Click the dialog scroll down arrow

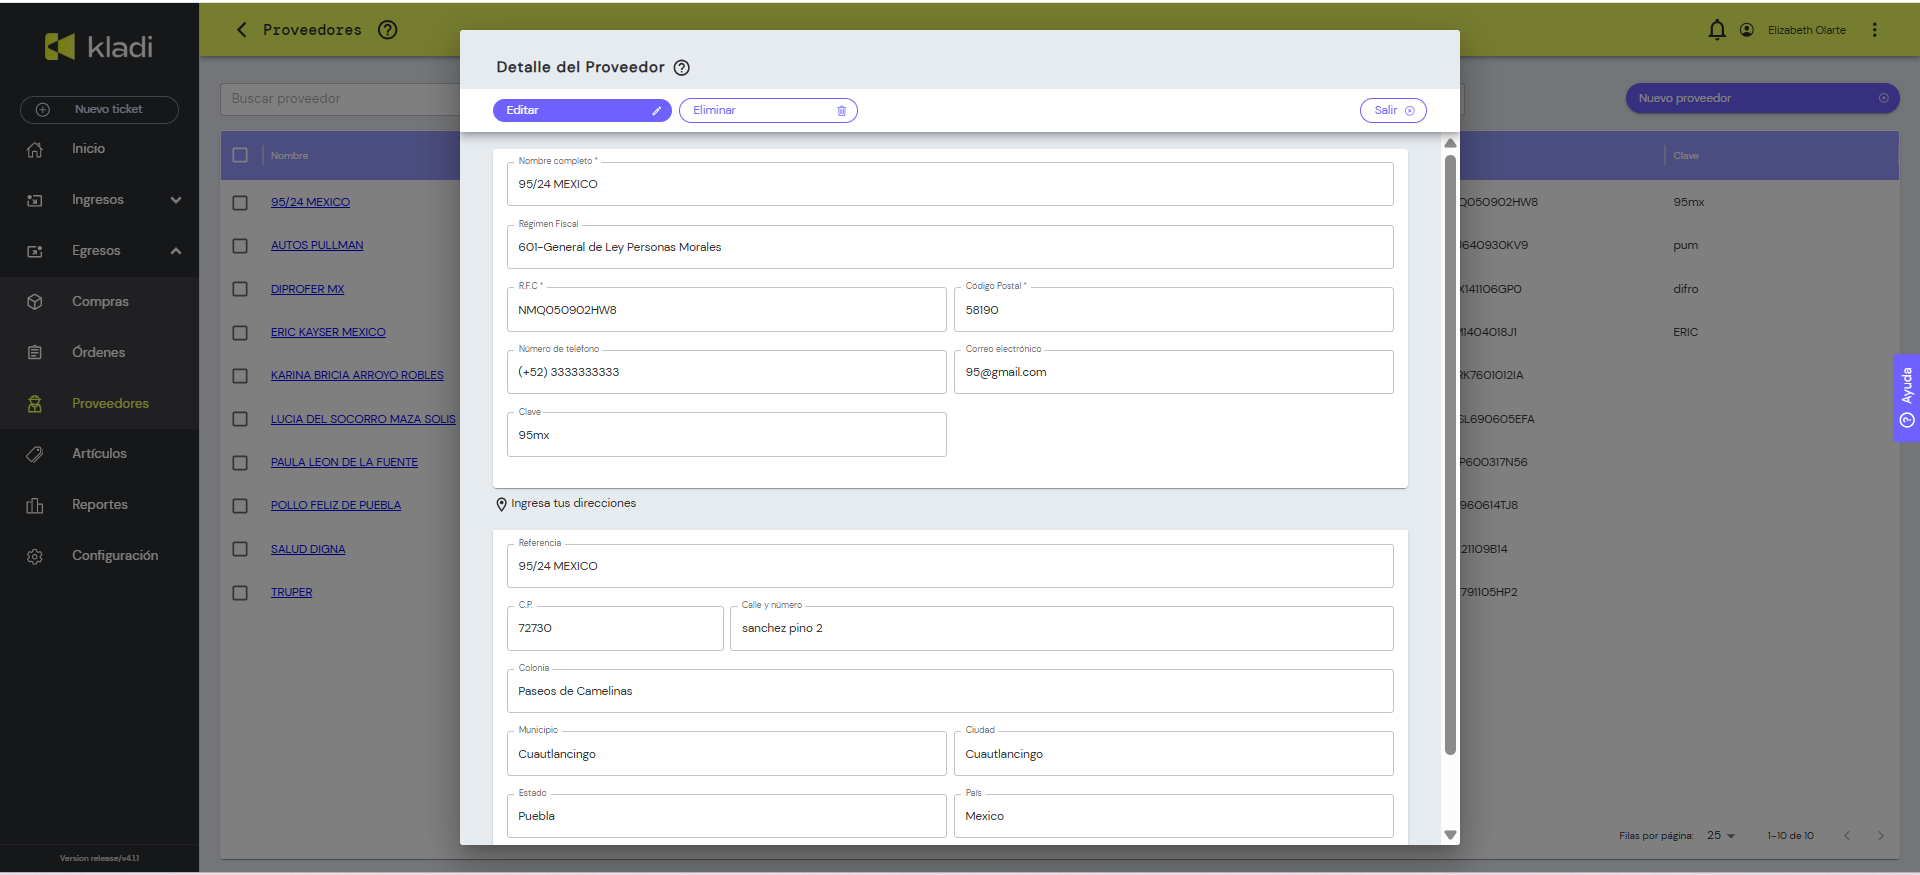[1450, 835]
